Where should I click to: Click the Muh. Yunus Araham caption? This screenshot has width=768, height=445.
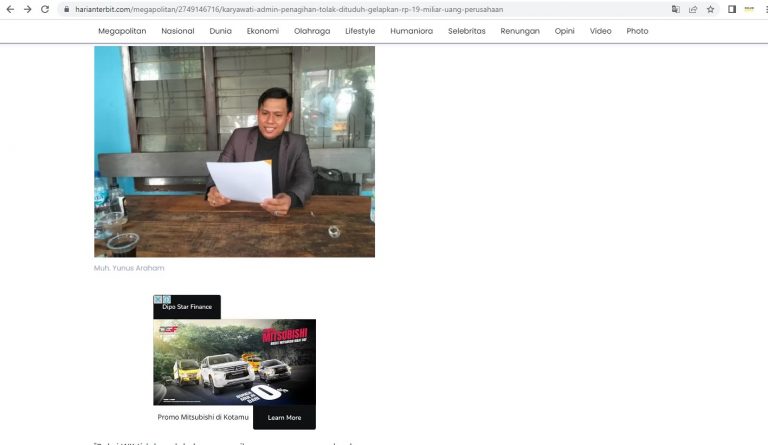coord(129,268)
